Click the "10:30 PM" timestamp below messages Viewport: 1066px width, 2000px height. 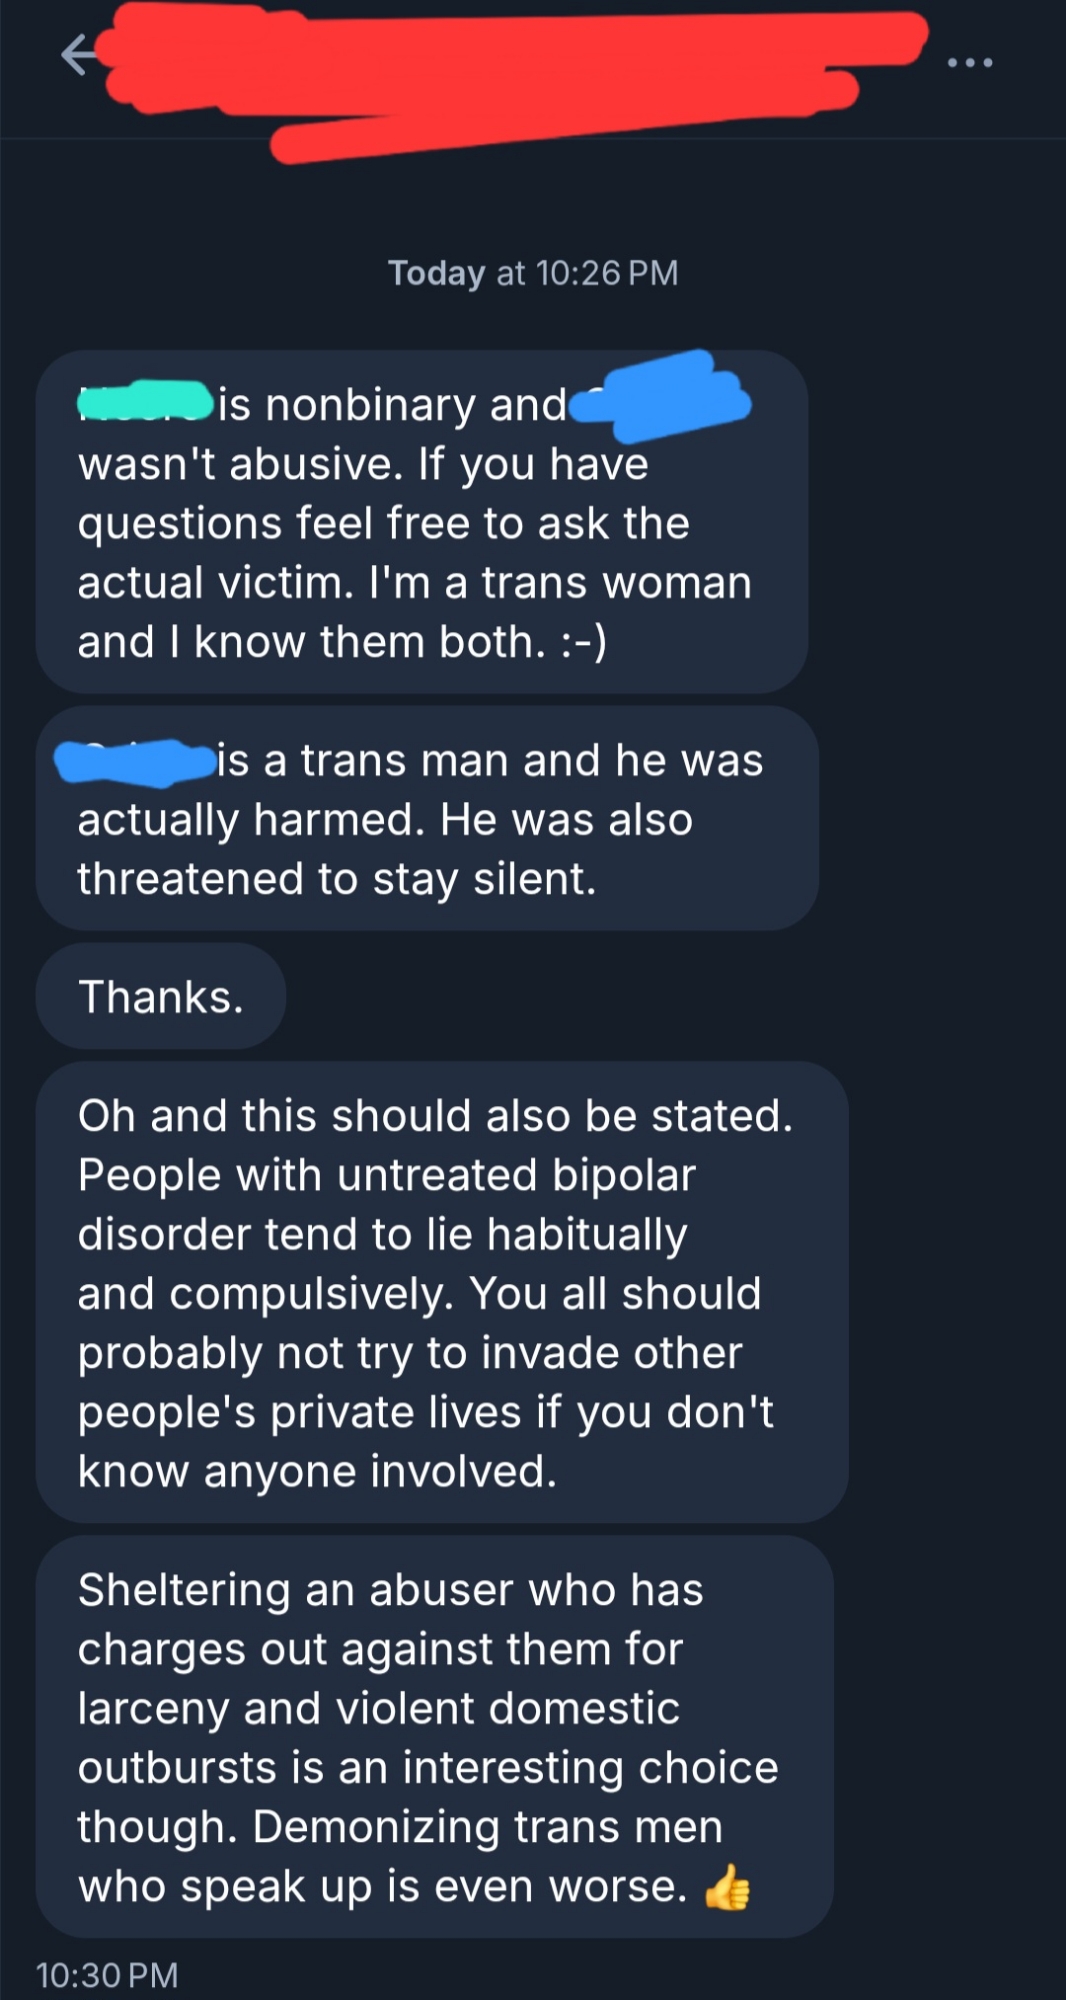[x=107, y=1975]
